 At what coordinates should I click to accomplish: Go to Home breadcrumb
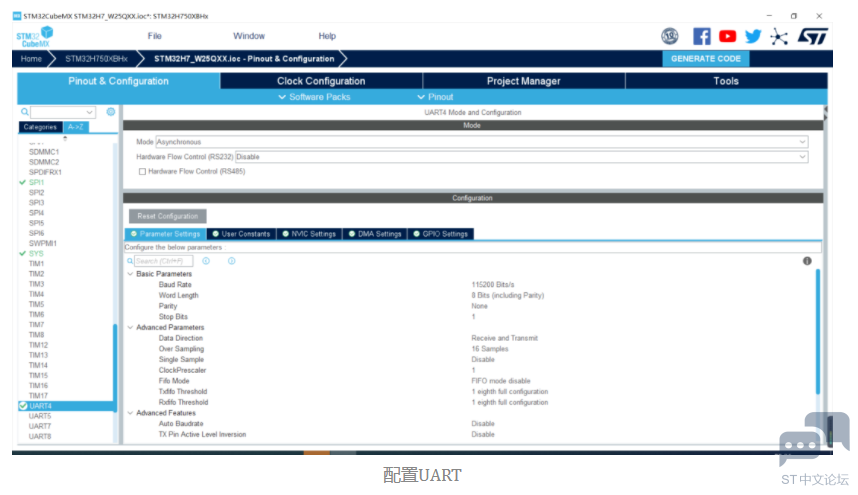(31, 59)
